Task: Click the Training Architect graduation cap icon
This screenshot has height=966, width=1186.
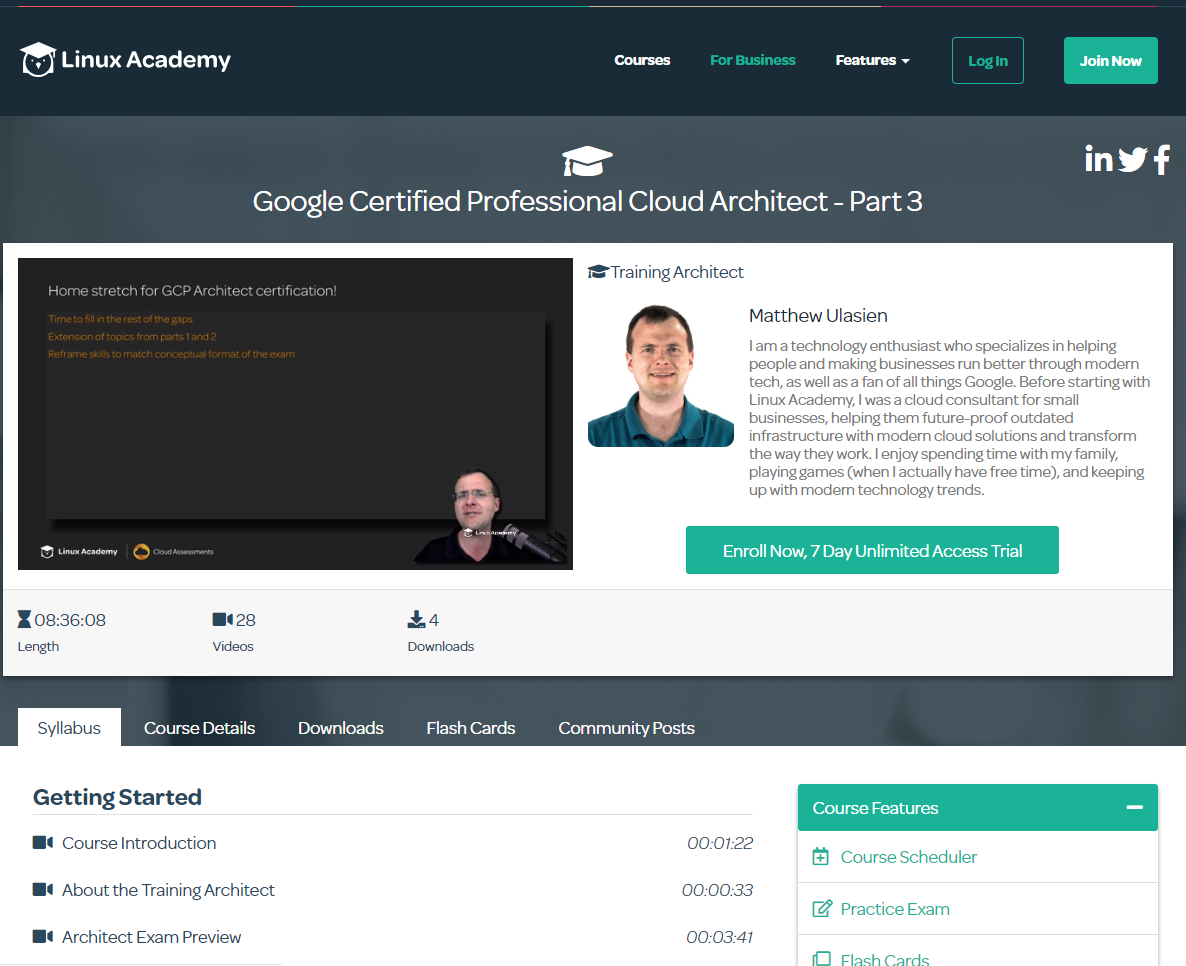Action: coord(598,272)
